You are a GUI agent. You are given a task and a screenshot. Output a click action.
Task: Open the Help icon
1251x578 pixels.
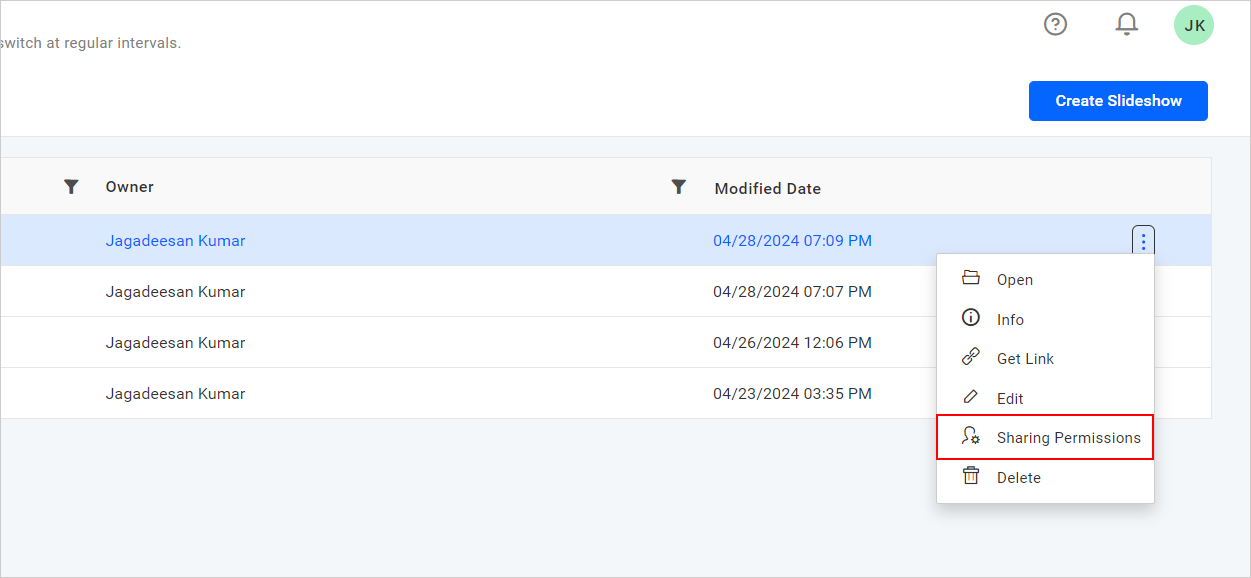(1055, 24)
